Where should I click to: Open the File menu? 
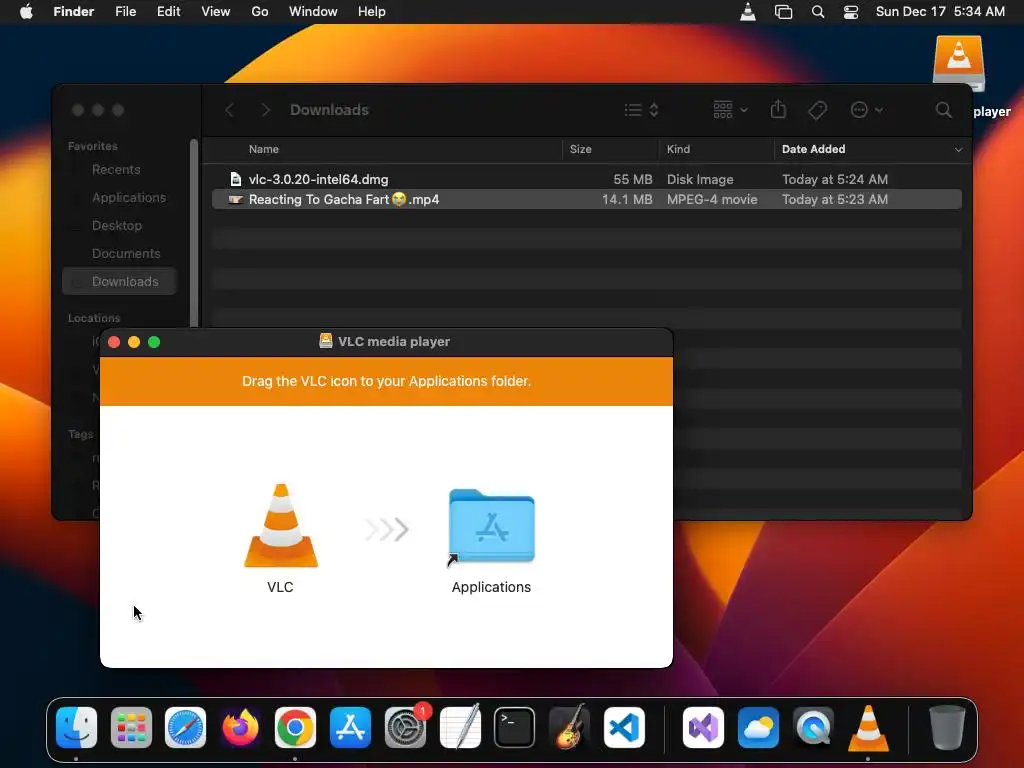click(x=125, y=12)
